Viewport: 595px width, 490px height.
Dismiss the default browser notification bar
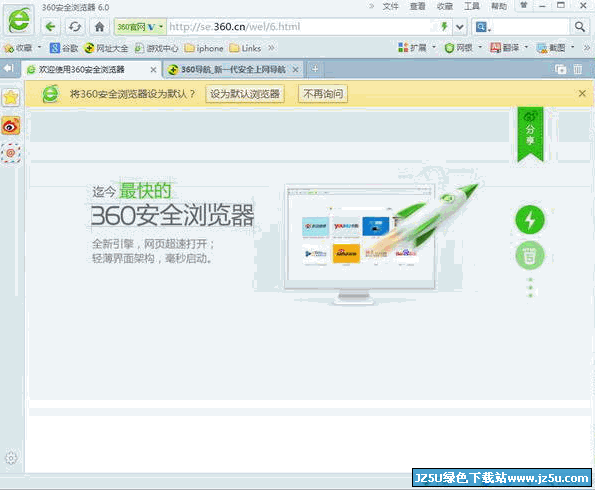click(582, 93)
